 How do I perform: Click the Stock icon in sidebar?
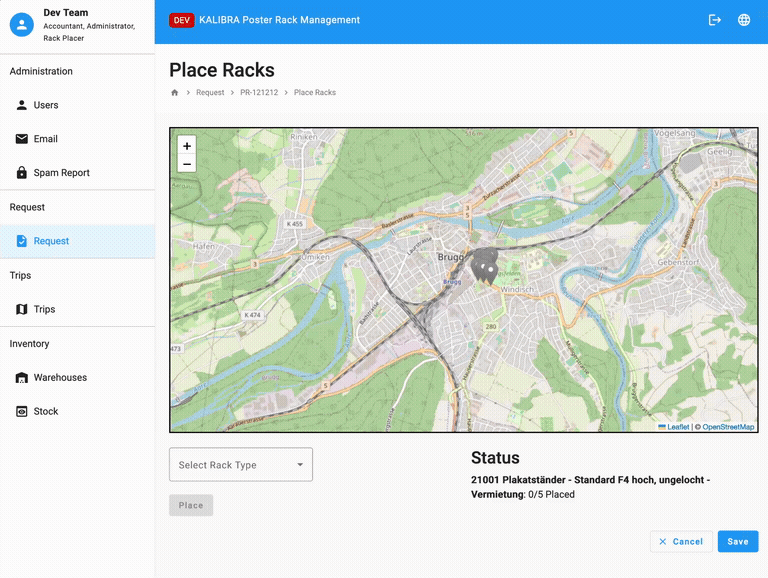[22, 411]
